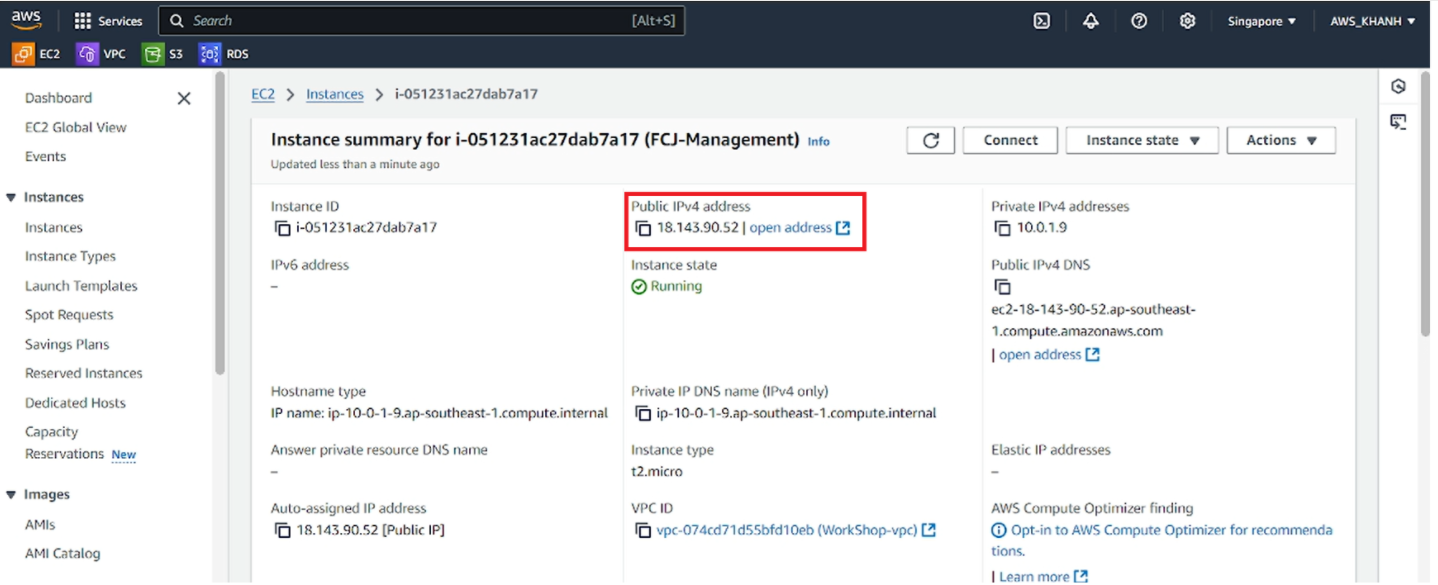Copy the VPC ID value
The image size is (1438, 585).
pyautogui.click(x=643, y=529)
